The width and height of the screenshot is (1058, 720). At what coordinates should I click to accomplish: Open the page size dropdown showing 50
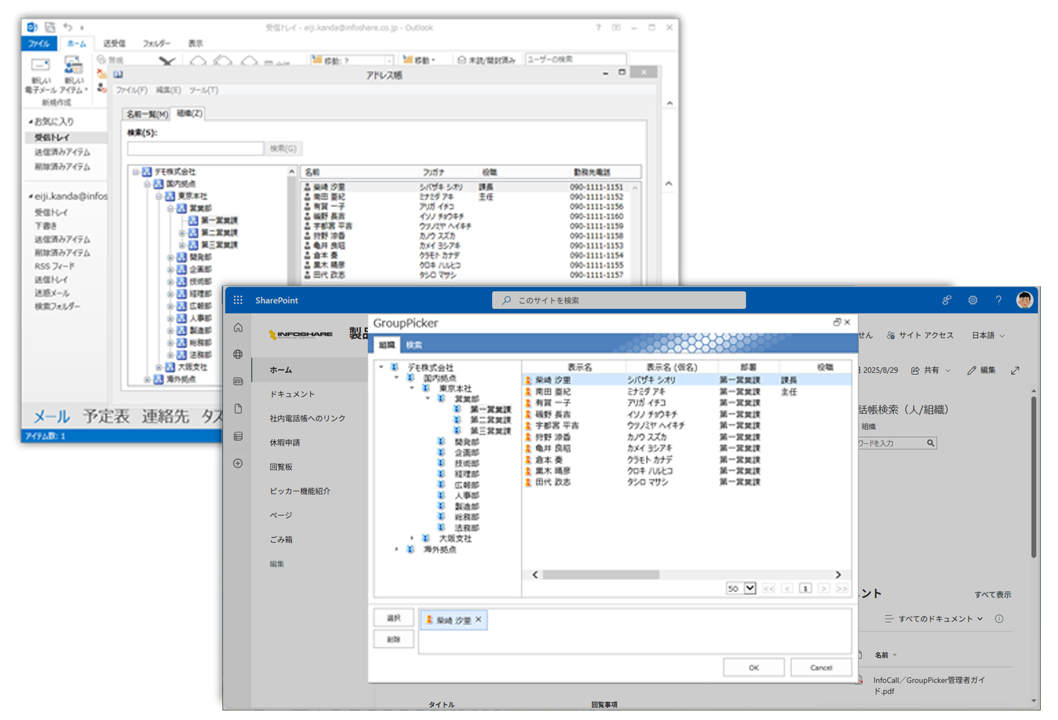(749, 589)
